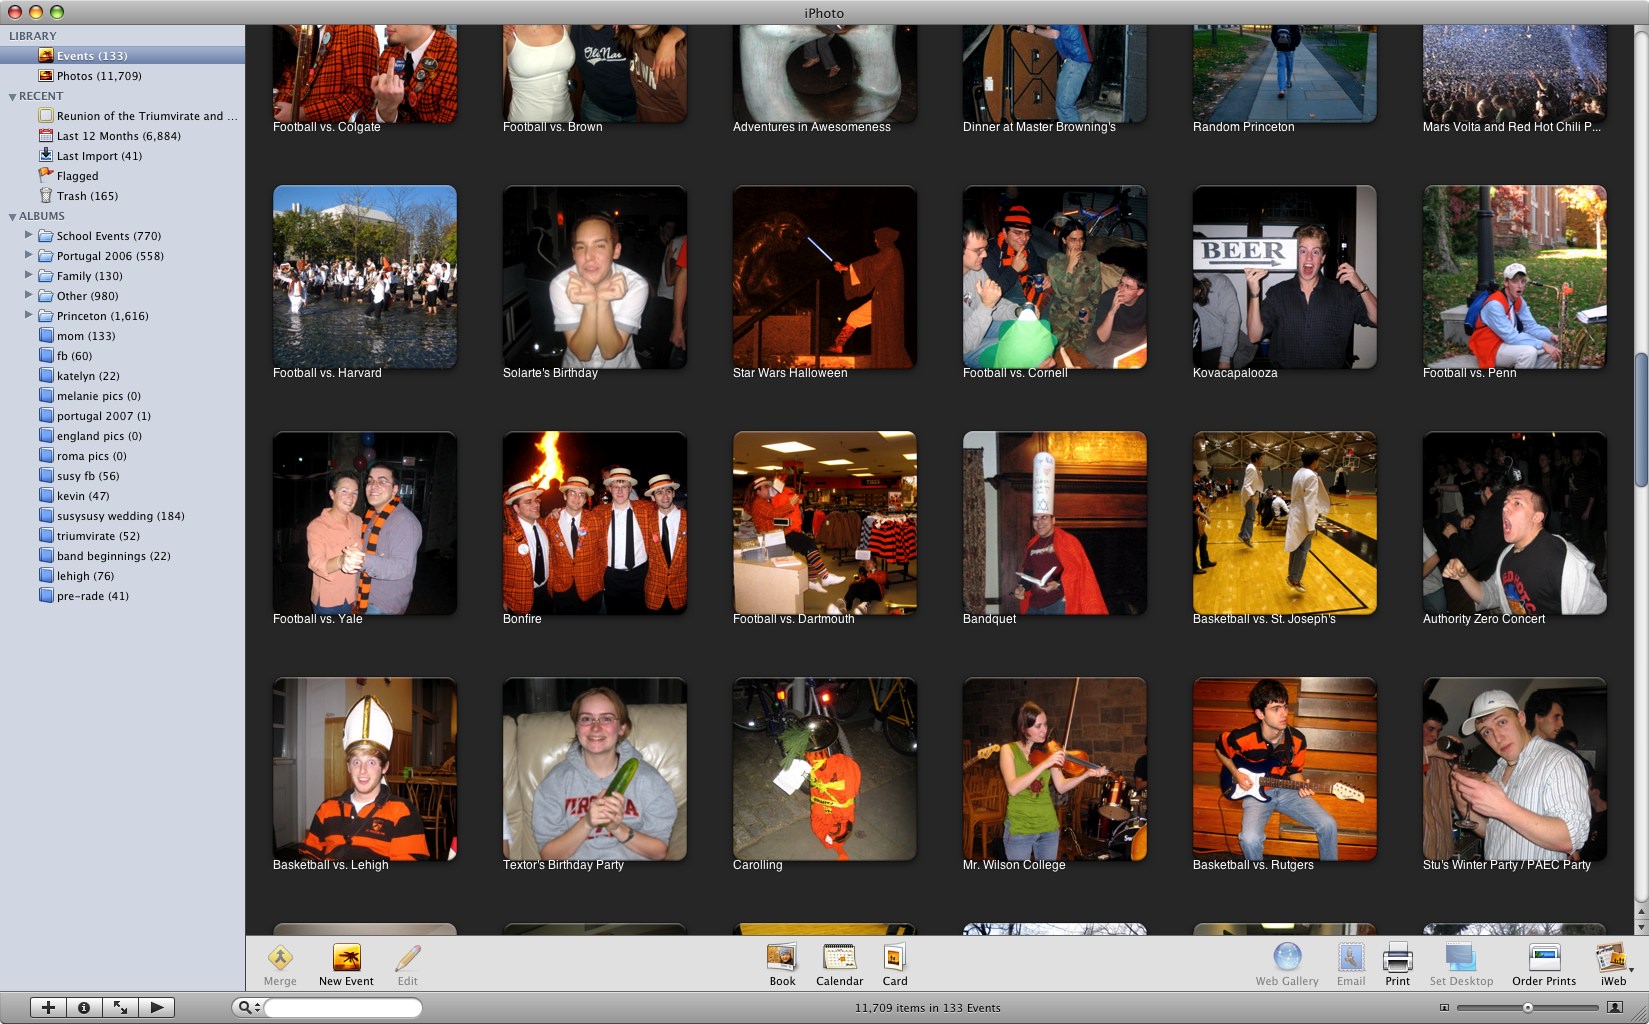Click the small thumbnail size icon

point(1443,1008)
